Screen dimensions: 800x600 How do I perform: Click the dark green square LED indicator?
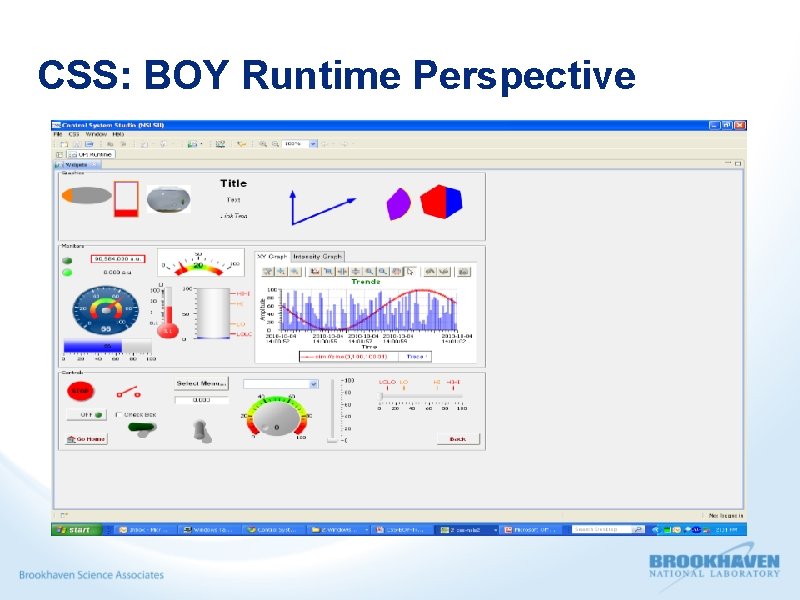[67, 260]
